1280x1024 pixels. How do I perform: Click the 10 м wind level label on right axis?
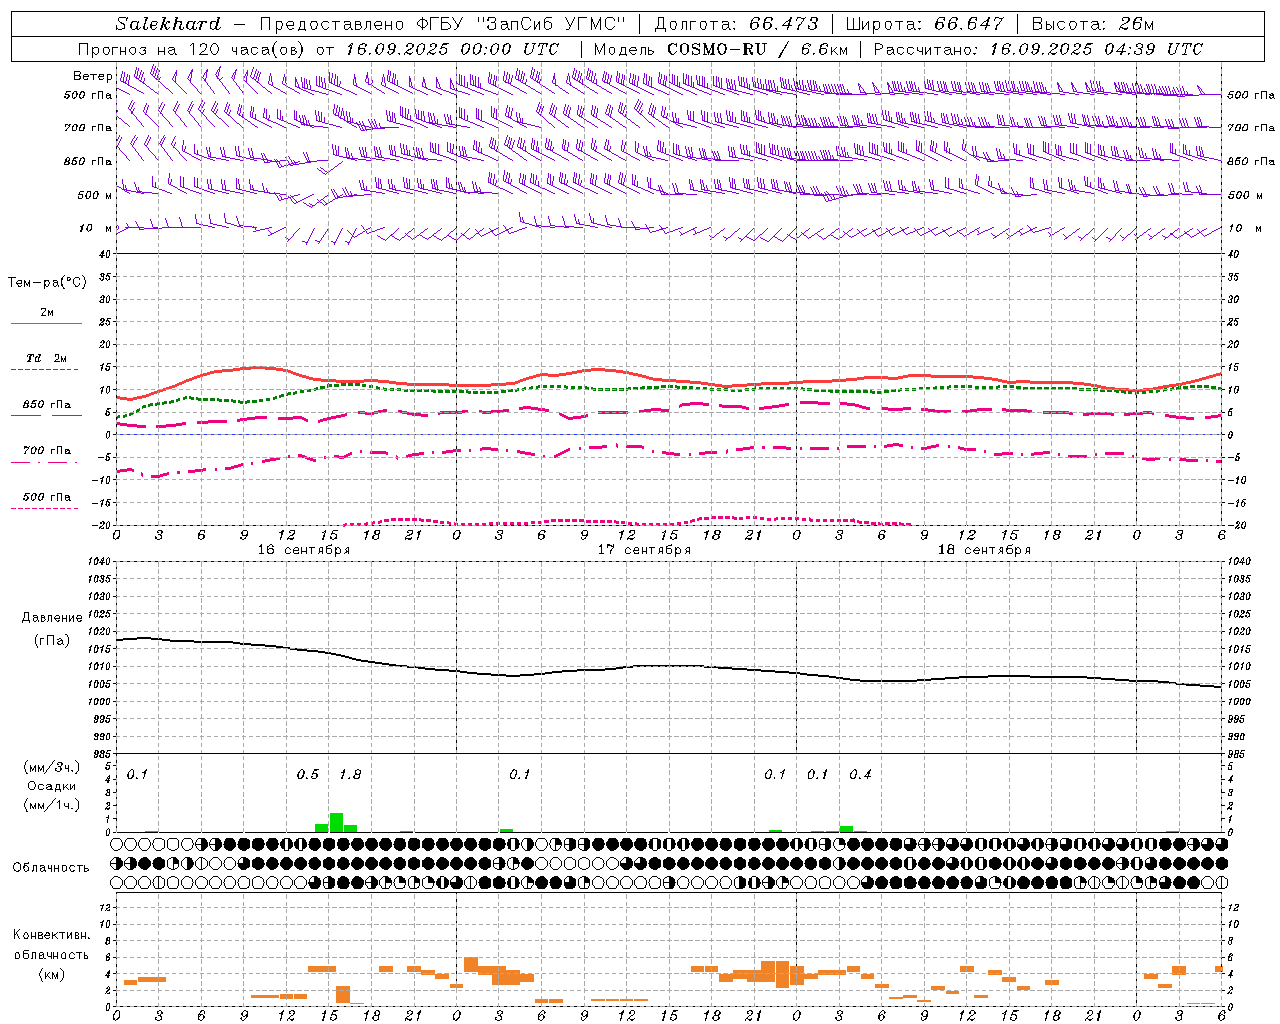(x=1244, y=228)
